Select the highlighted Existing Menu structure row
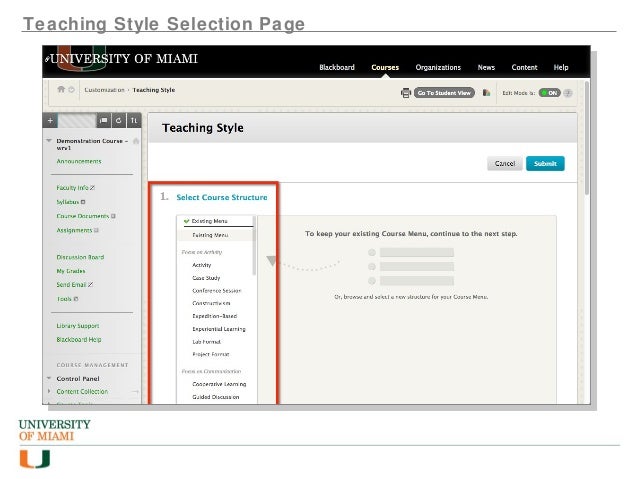638x479 pixels. click(216, 235)
